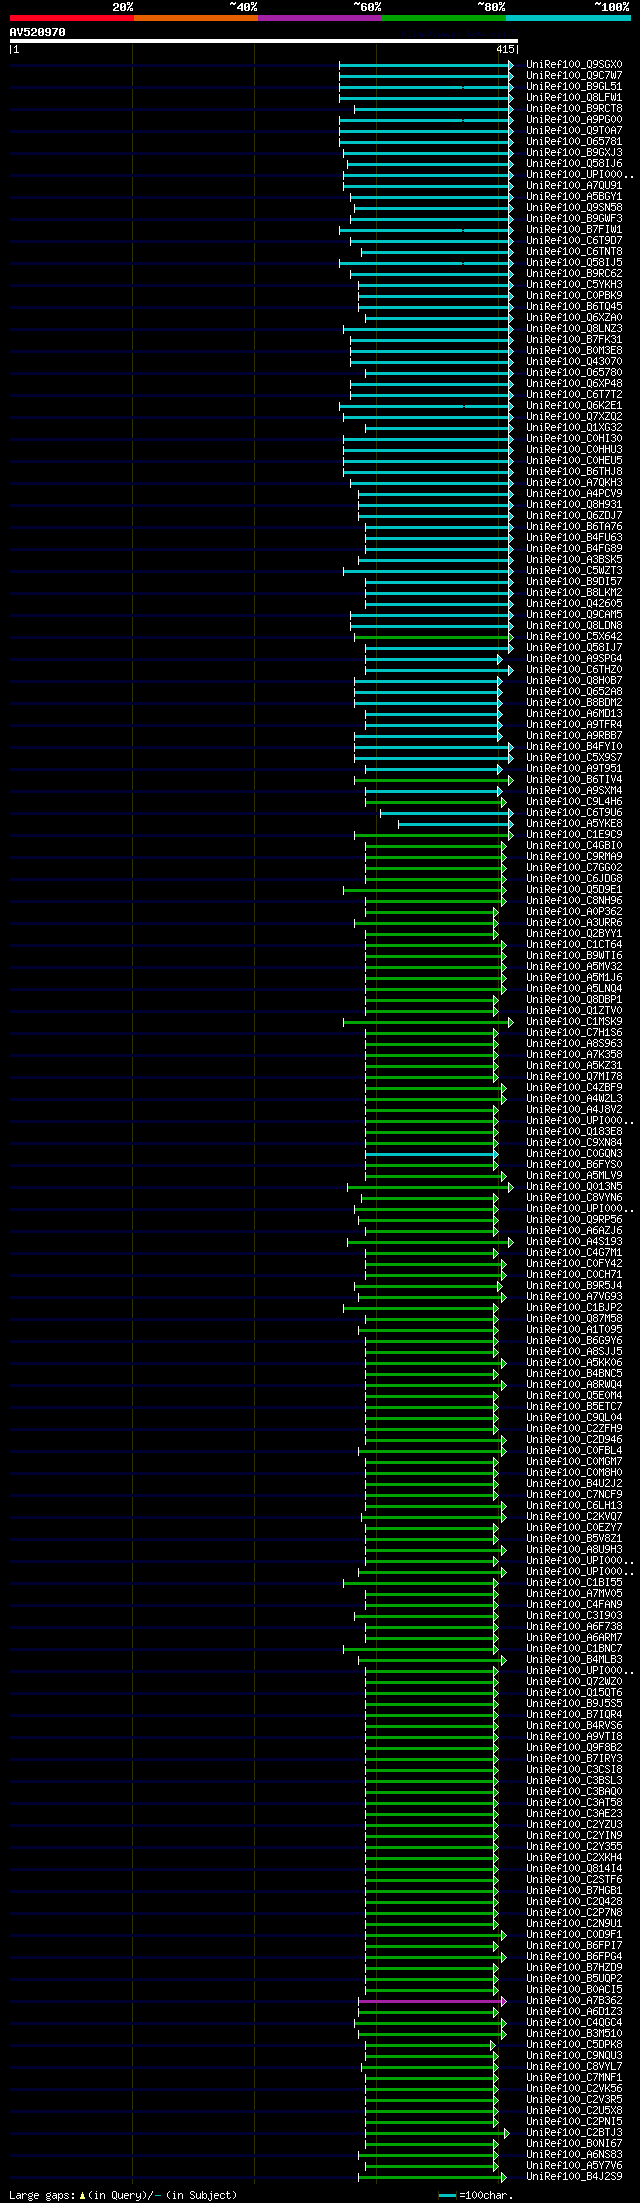Select hit label UniRef100_Q814I4

(x=574, y=1868)
